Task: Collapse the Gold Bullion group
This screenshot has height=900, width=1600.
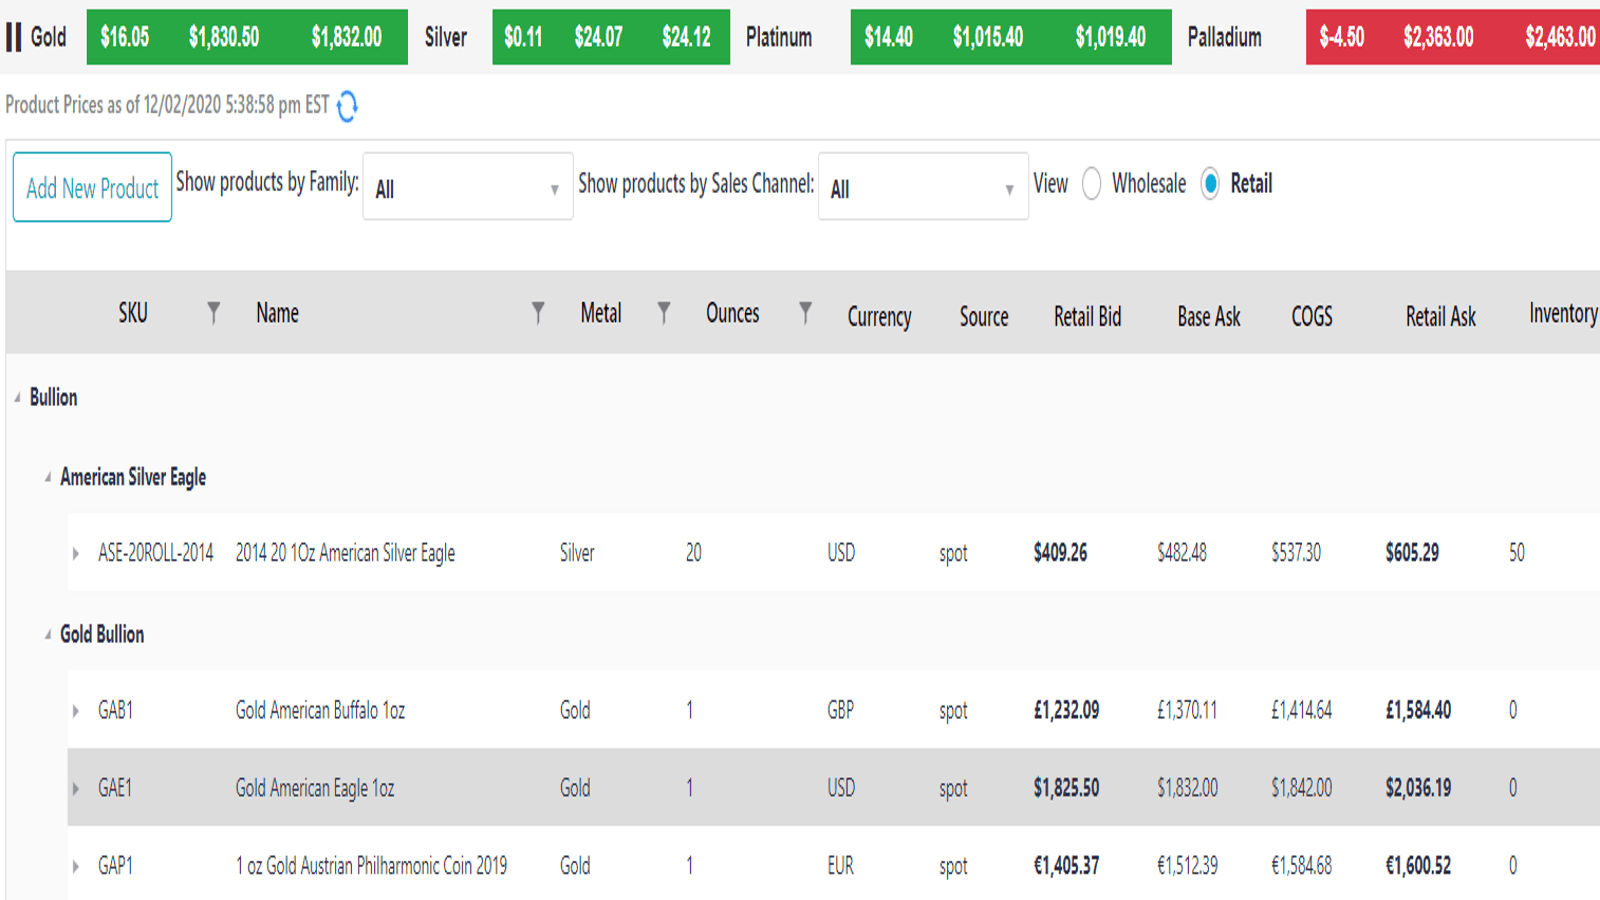Action: pos(46,634)
